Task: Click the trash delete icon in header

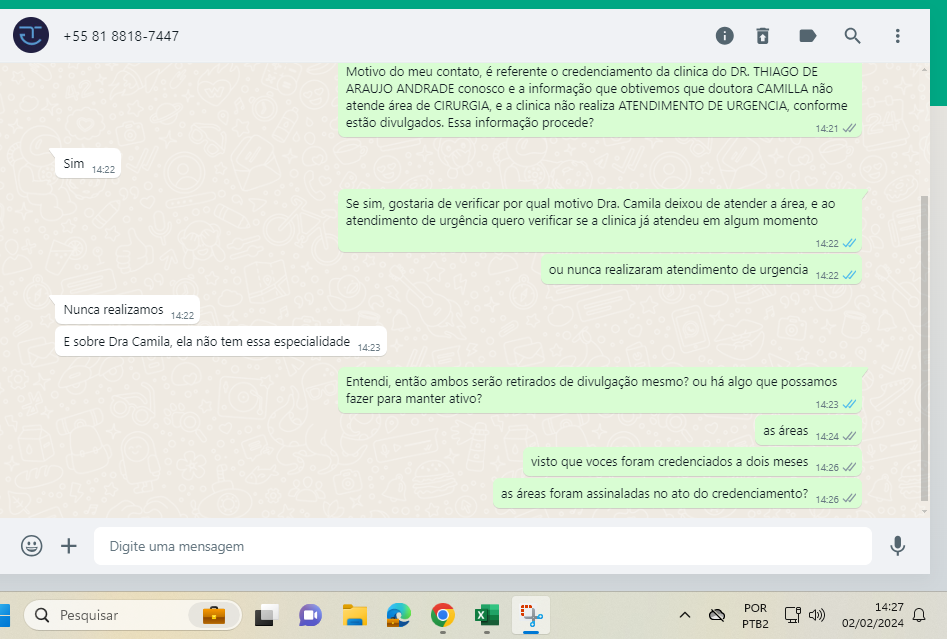Action: (763, 36)
